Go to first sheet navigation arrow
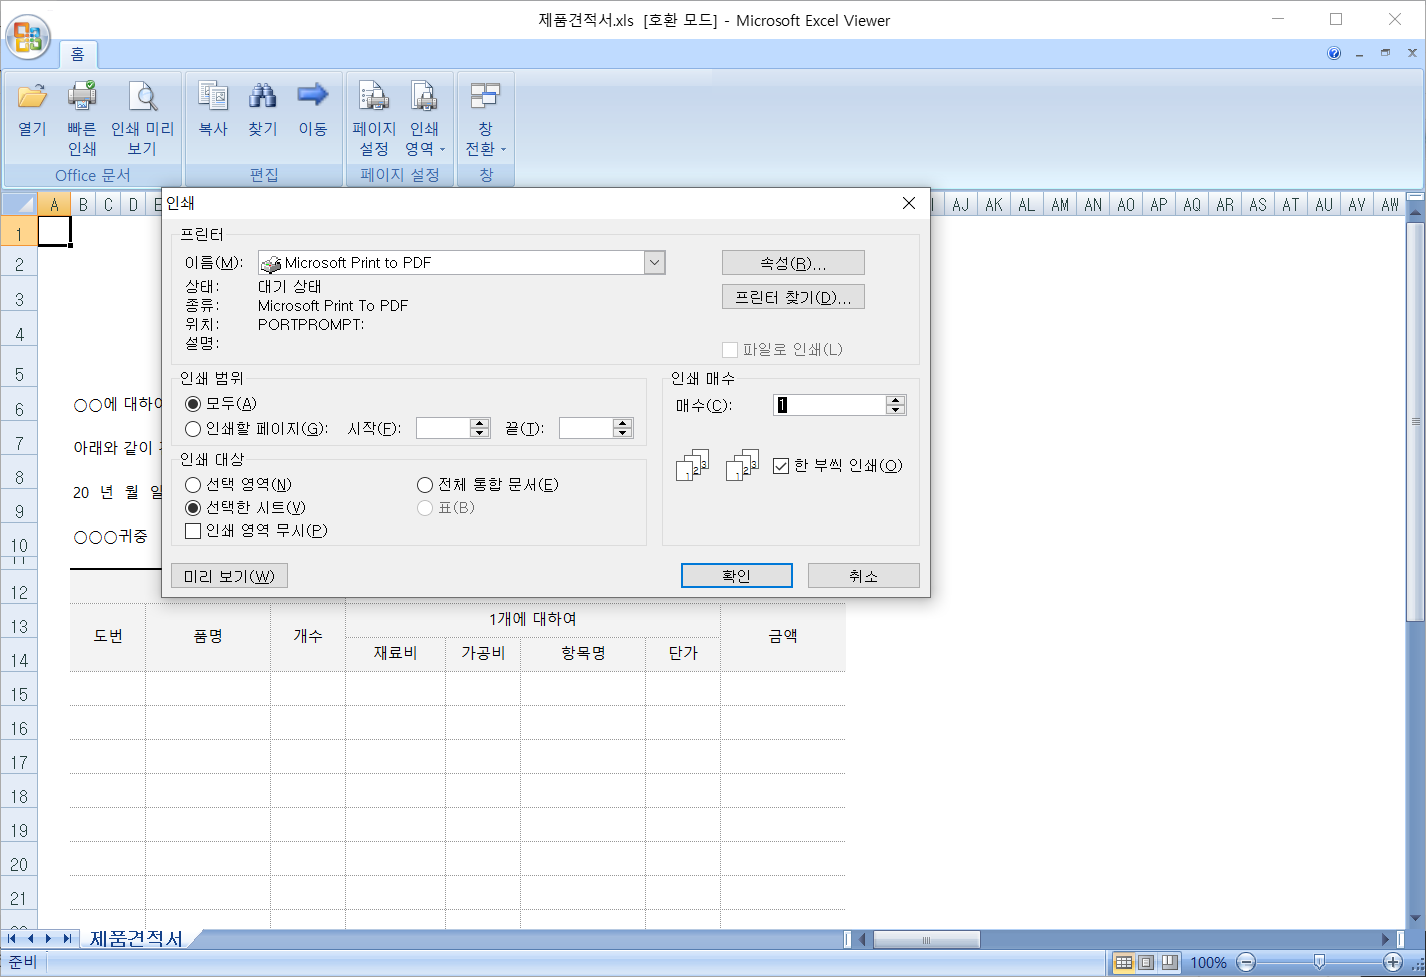The height and width of the screenshot is (977, 1426). coord(13,939)
